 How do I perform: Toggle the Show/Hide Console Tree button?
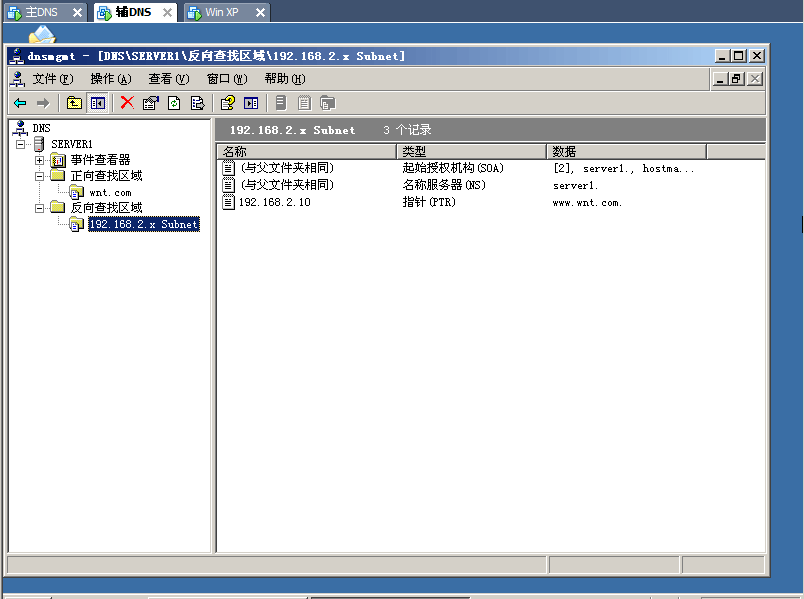[x=97, y=103]
